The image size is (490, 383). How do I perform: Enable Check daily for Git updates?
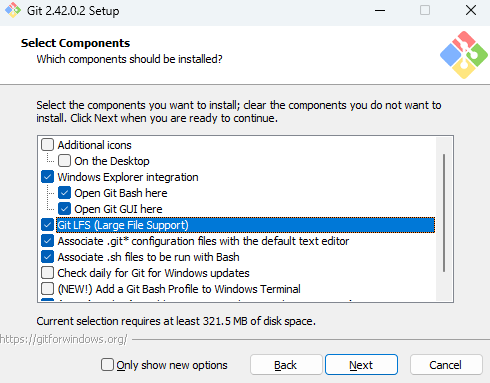(x=47, y=273)
